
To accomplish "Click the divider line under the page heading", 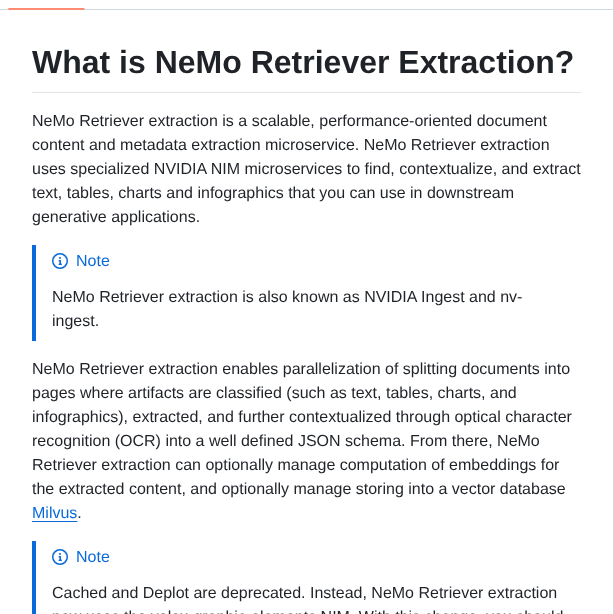I will click(306, 92).
